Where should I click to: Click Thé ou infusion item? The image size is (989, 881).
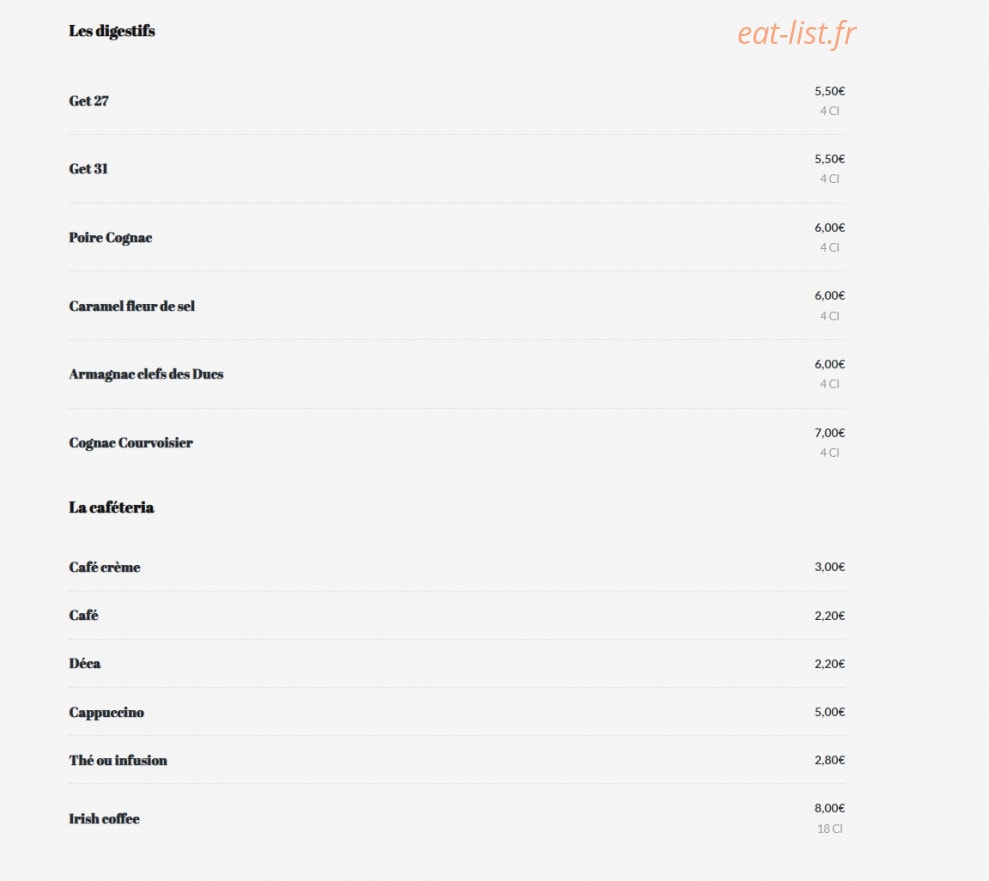coord(118,761)
